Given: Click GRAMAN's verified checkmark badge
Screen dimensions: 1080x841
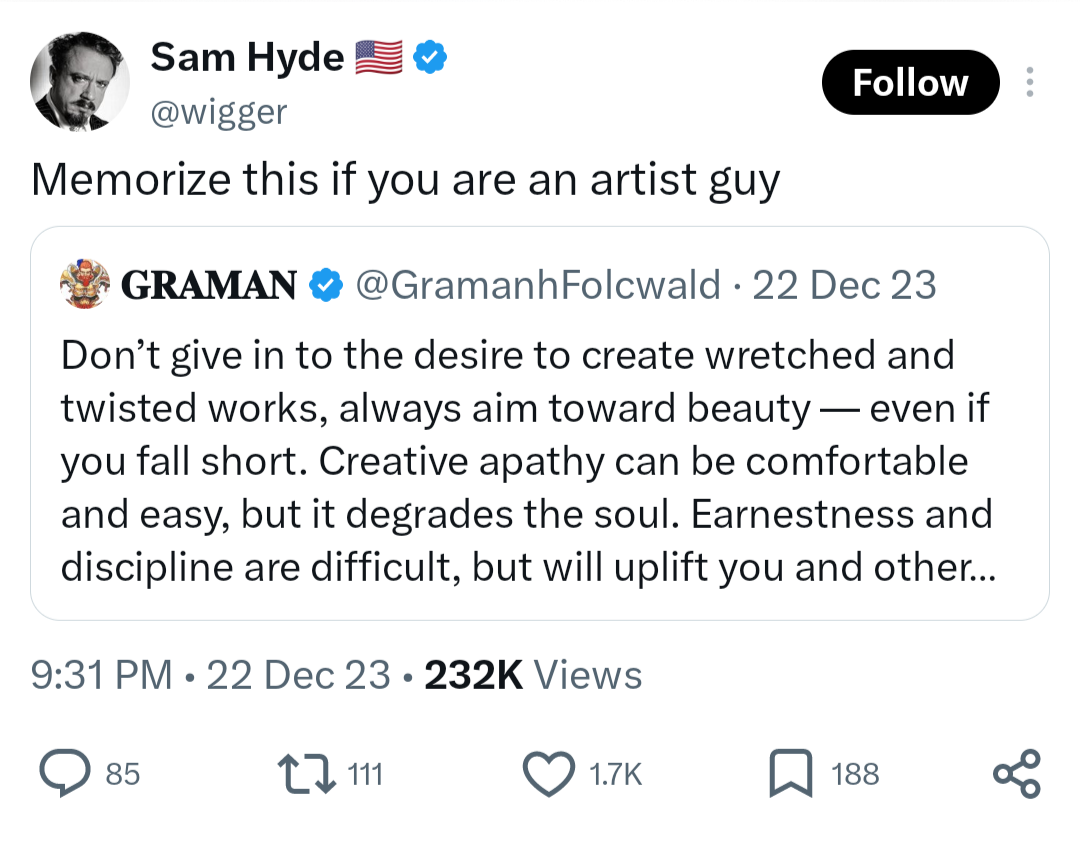Looking at the screenshot, I should coord(326,285).
